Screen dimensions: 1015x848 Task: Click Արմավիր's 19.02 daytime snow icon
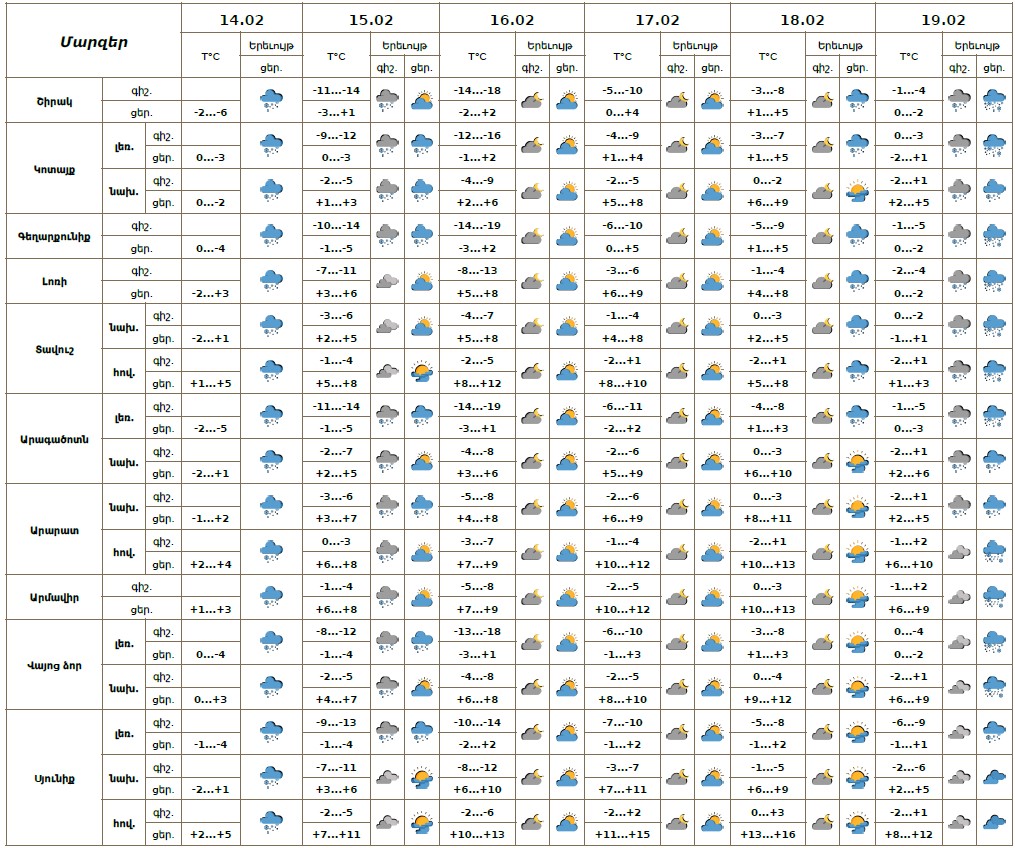[994, 597]
